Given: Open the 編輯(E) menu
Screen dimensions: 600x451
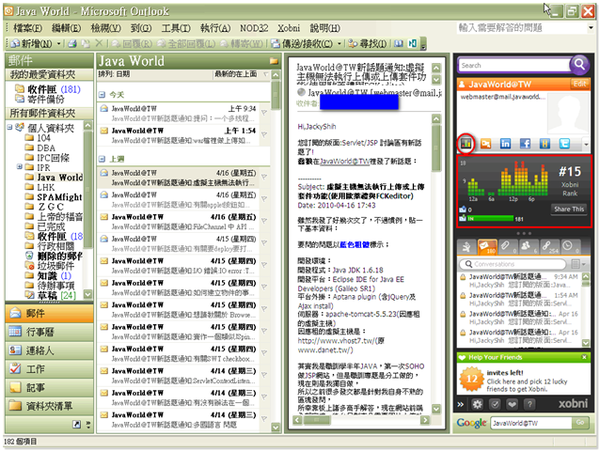Looking at the screenshot, I should (x=66, y=28).
